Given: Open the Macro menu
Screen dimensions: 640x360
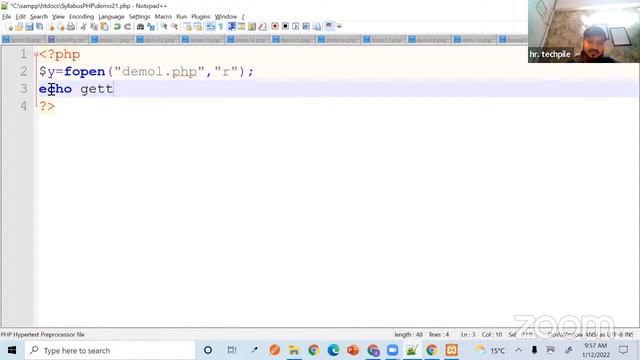Looking at the screenshot, I should coord(163,17).
